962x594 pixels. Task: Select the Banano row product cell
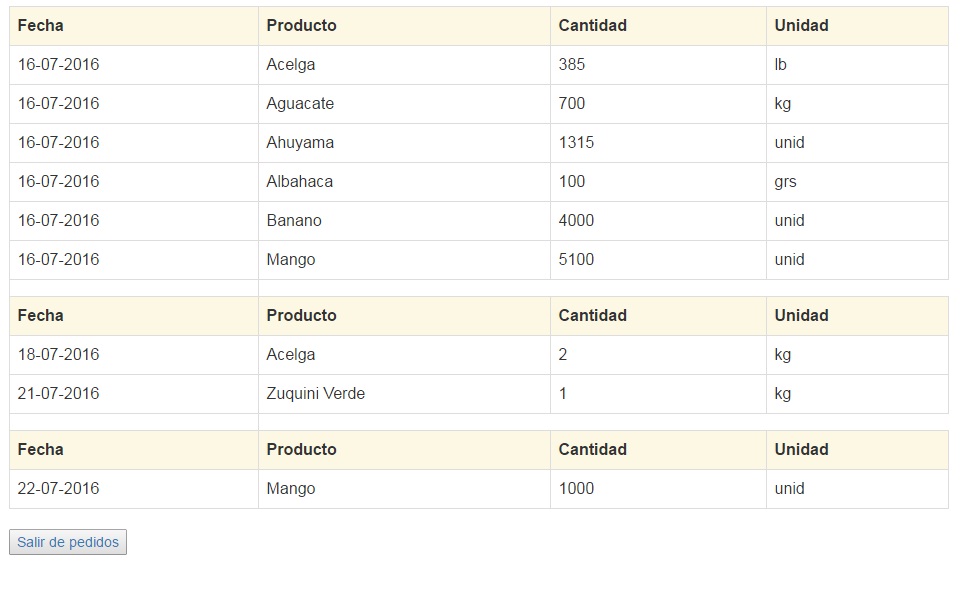point(294,220)
